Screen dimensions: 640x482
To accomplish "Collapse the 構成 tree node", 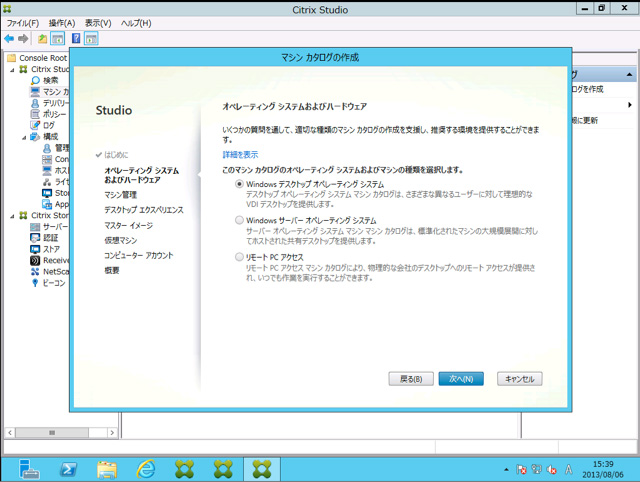I will pyautogui.click(x=24, y=137).
